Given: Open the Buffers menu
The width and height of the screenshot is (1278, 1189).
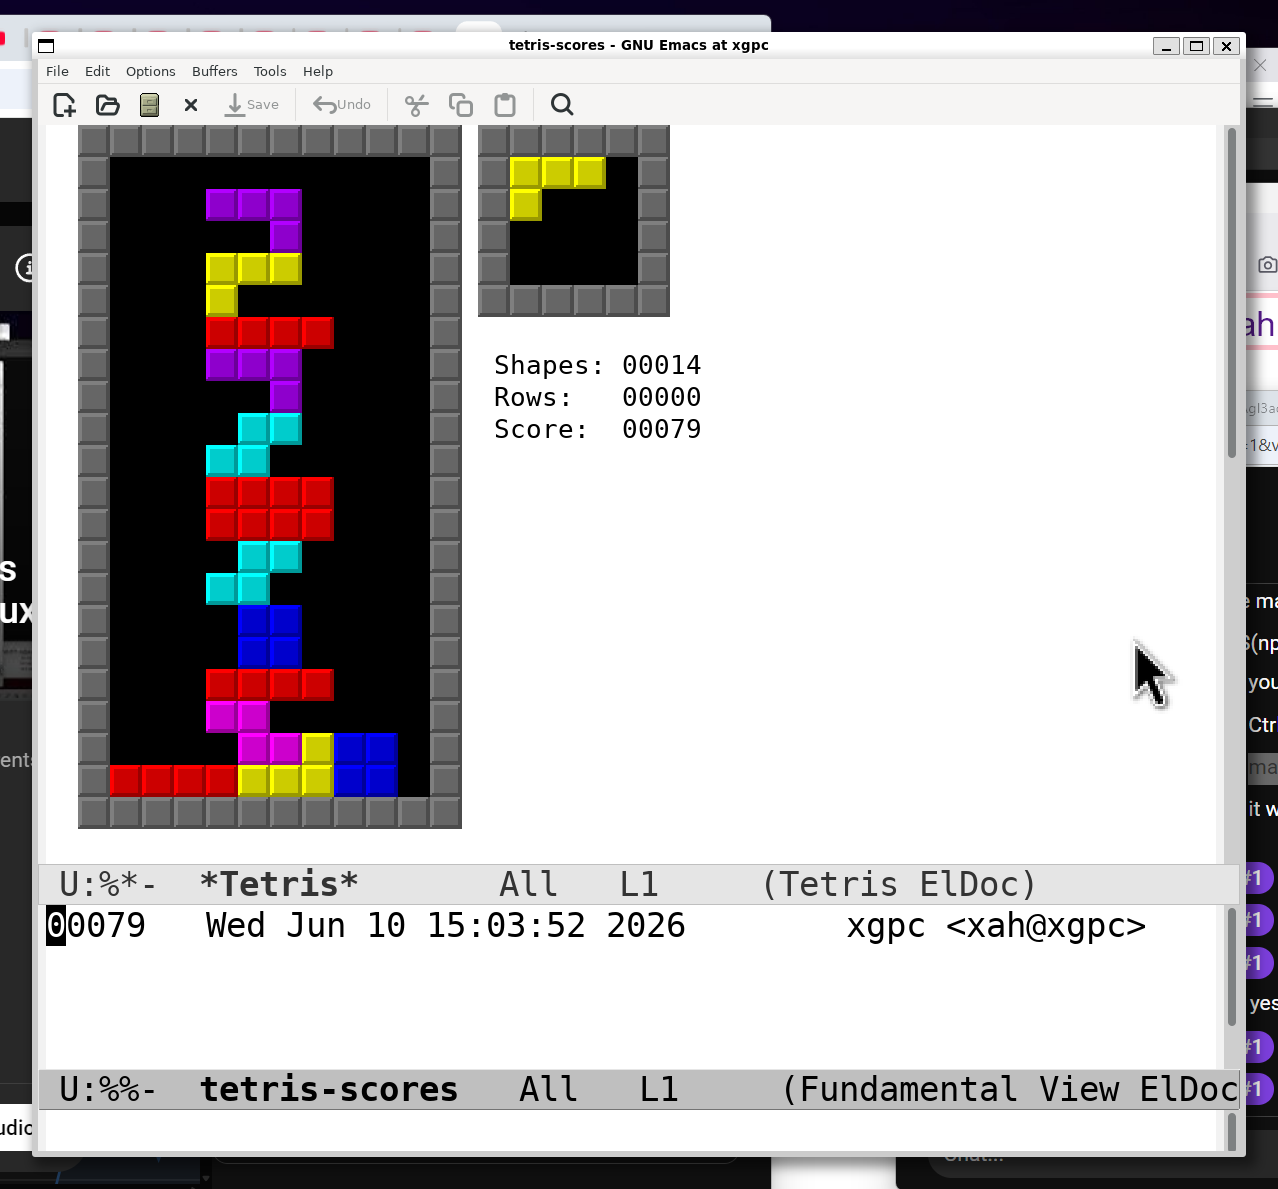Looking at the screenshot, I should (214, 71).
